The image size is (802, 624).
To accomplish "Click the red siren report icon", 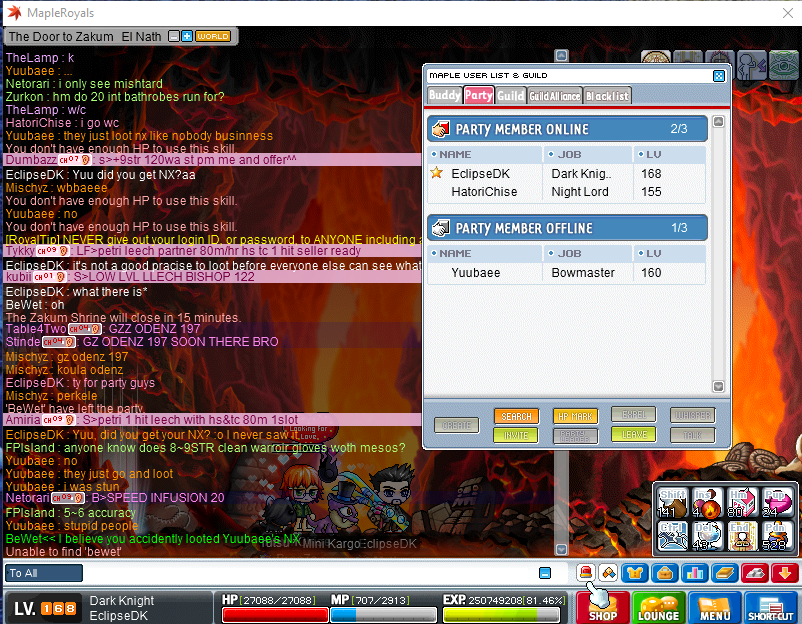I will click(586, 573).
